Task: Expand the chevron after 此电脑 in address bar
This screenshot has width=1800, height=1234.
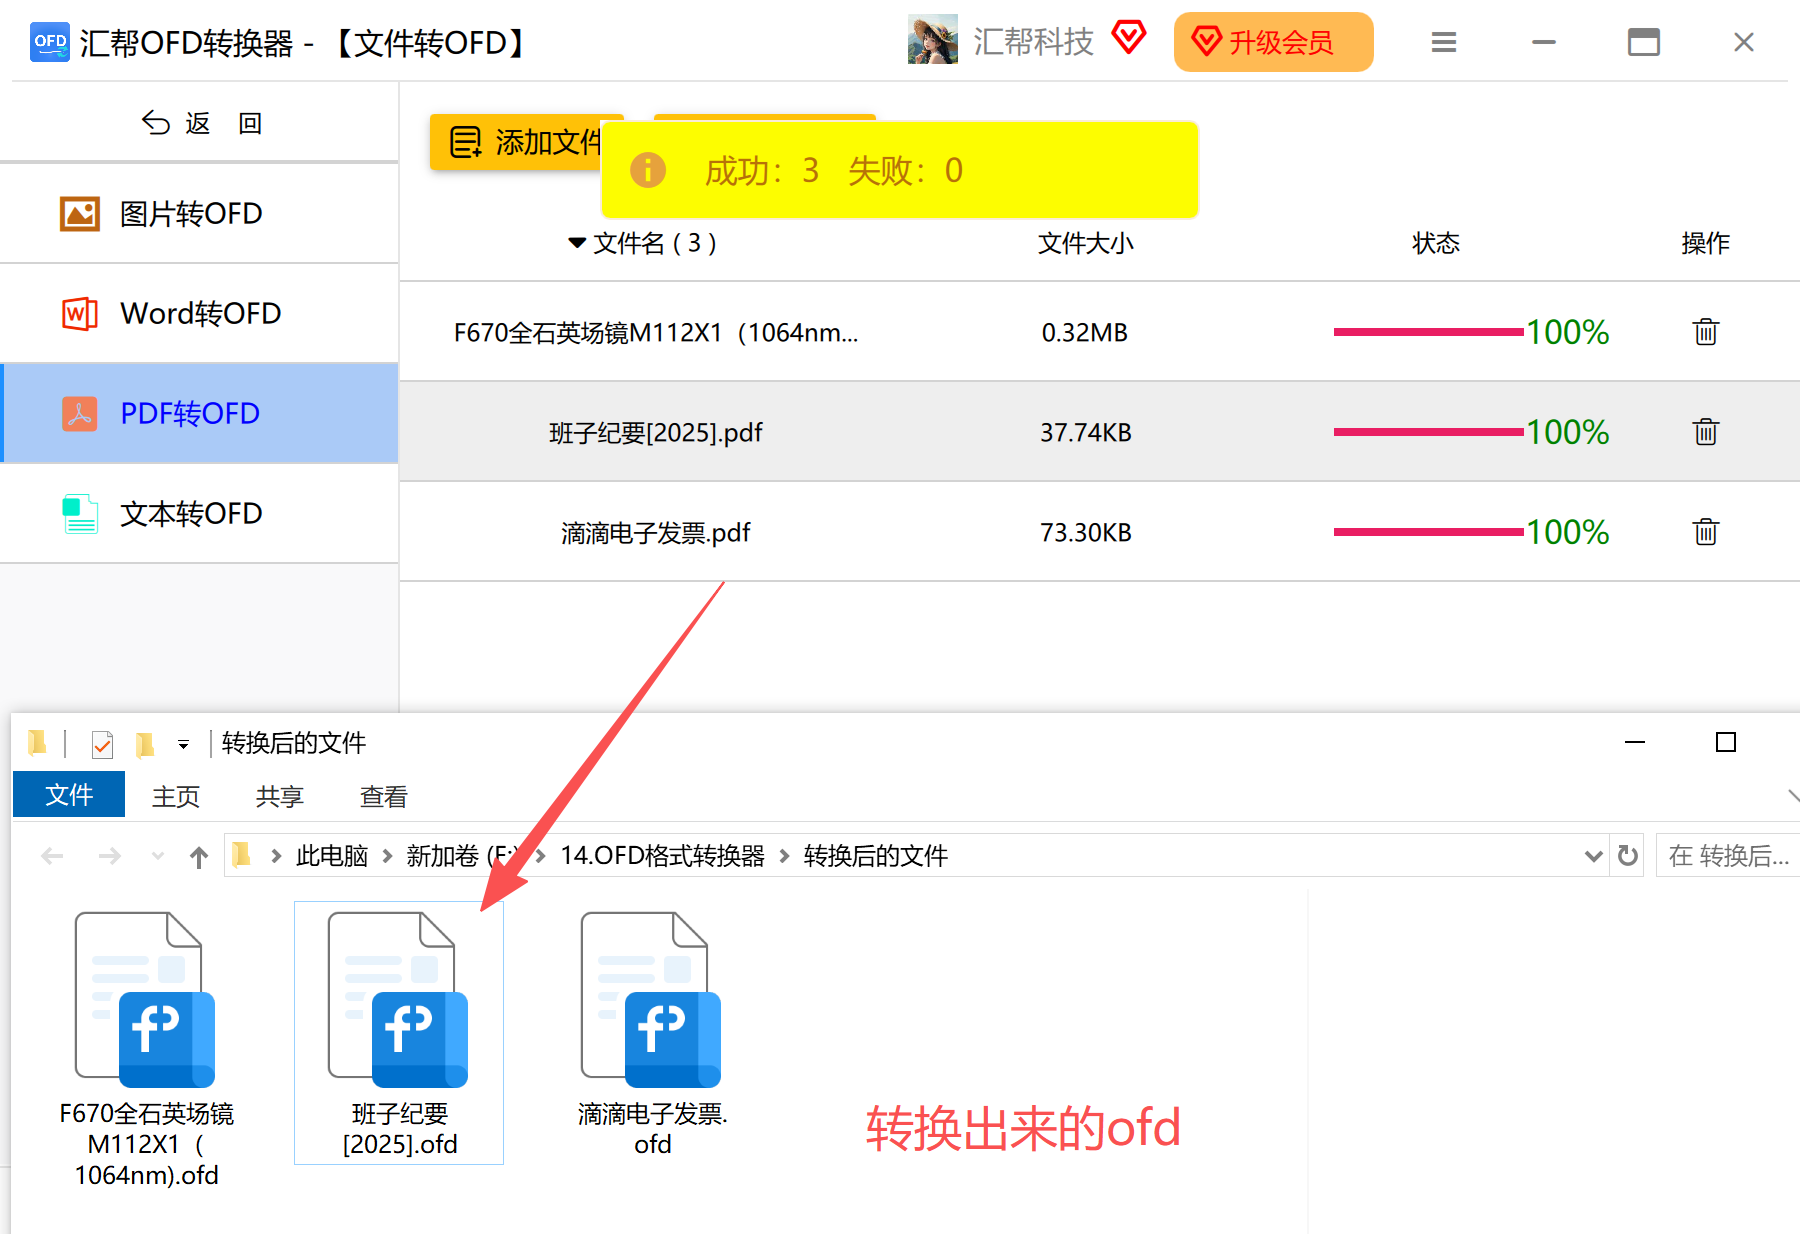Action: click(x=387, y=856)
